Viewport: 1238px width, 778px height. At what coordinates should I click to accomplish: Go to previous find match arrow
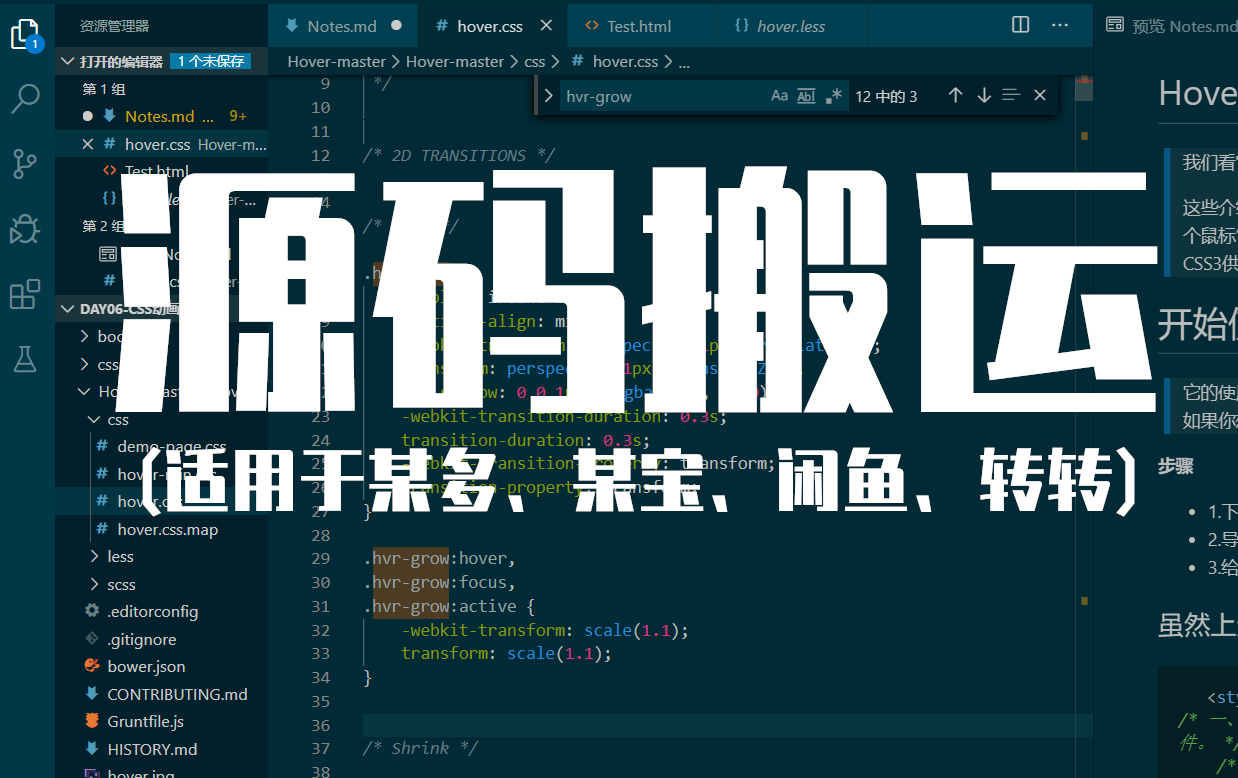pos(955,95)
